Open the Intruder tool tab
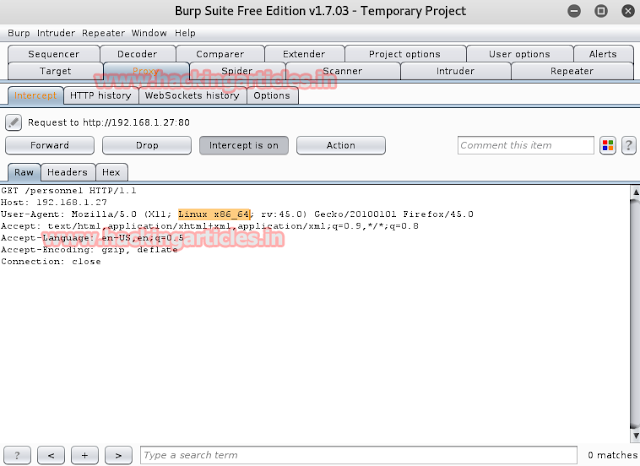Image resolution: width=640 pixels, height=466 pixels. (456, 71)
